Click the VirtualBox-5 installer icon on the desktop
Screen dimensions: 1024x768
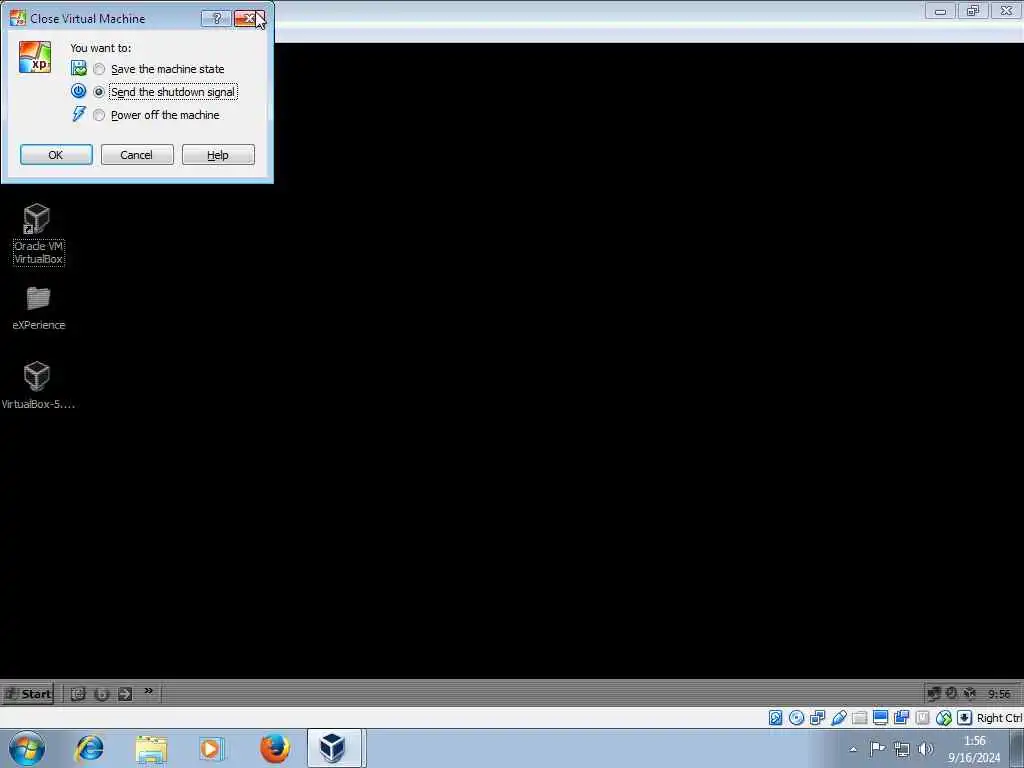[x=38, y=385]
